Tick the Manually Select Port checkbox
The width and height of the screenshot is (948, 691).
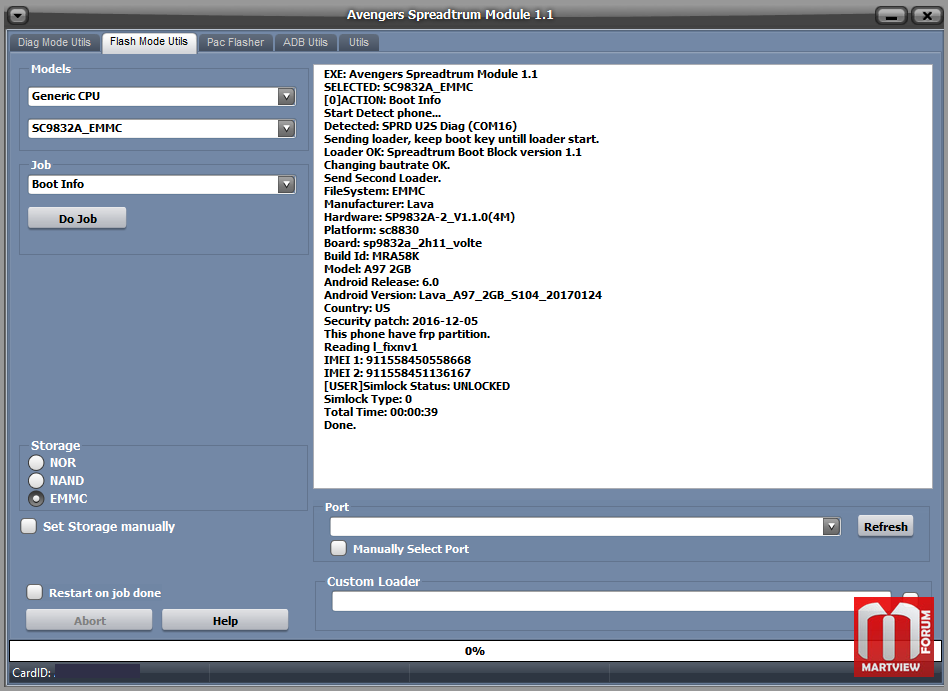[339, 548]
